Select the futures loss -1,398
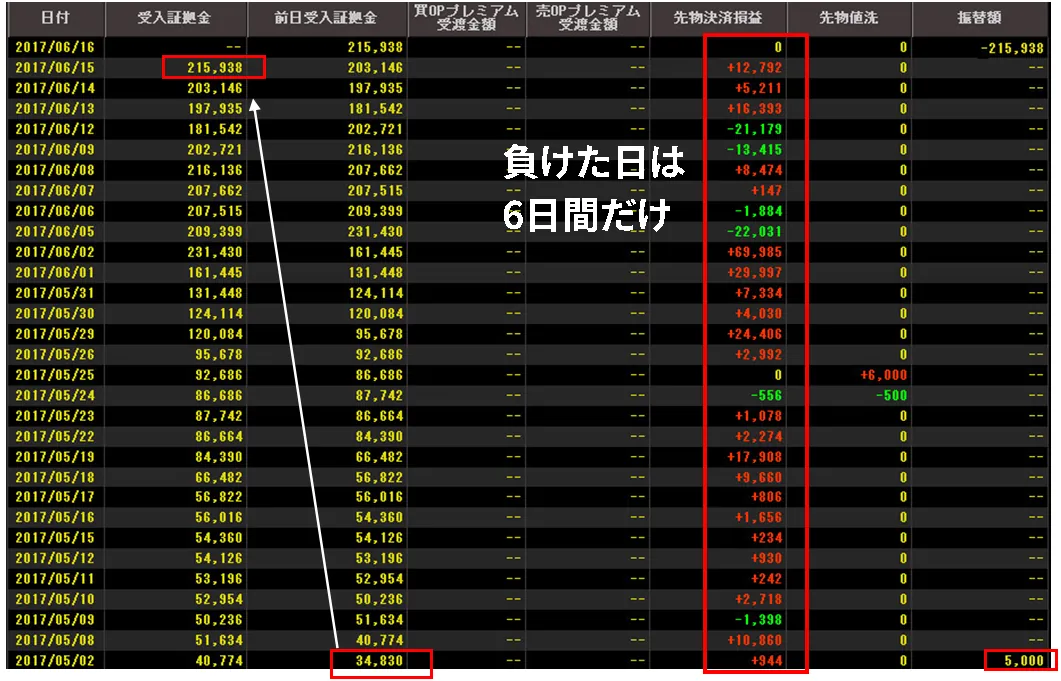Viewport: 1061px width, 681px height. (x=758, y=619)
